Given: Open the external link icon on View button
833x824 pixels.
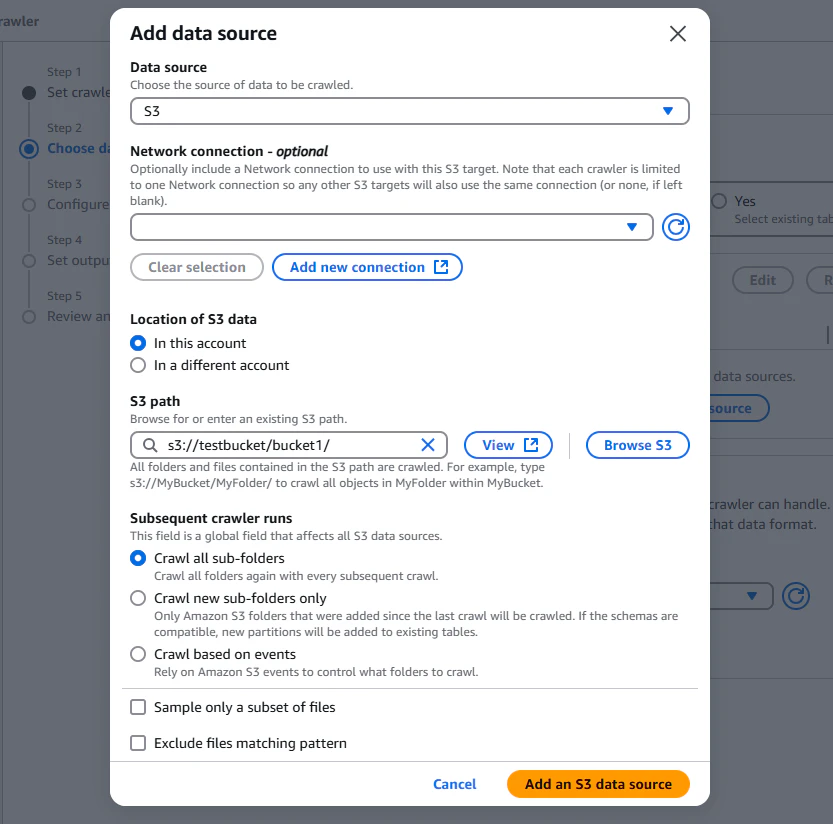Looking at the screenshot, I should coord(531,445).
